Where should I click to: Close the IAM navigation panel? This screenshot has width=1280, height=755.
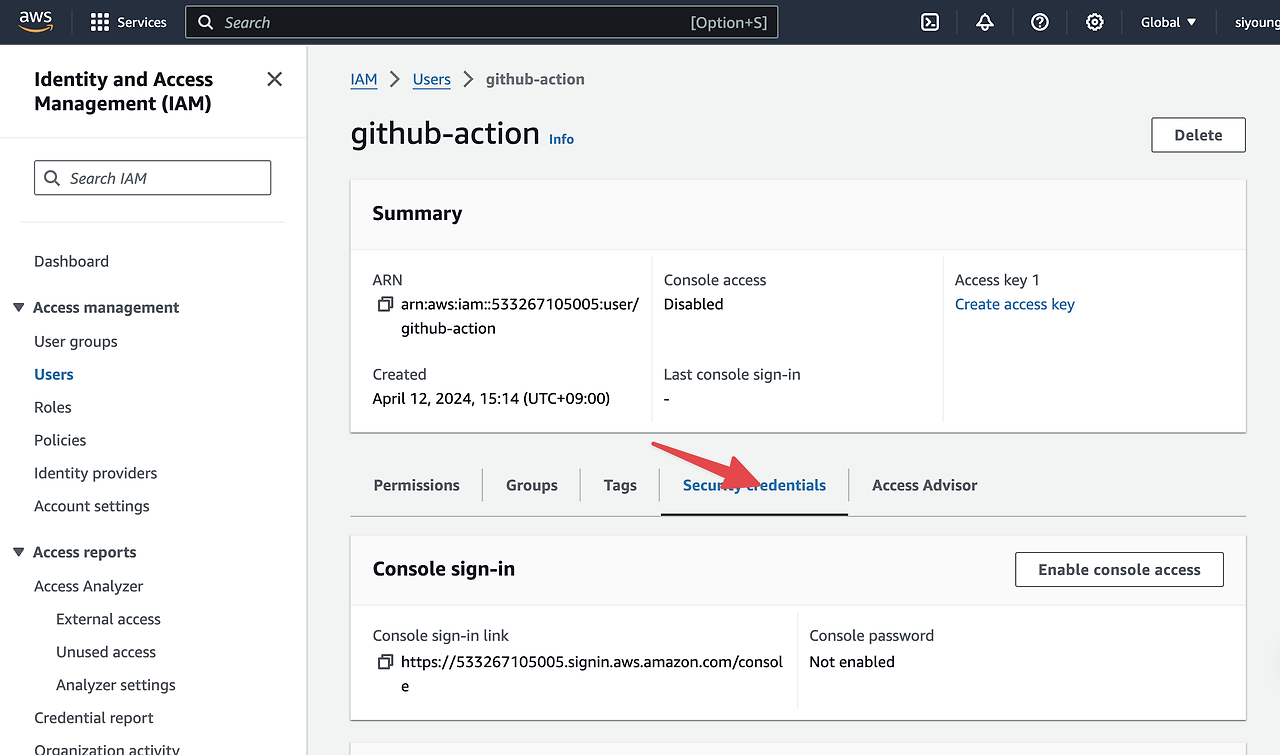(275, 79)
